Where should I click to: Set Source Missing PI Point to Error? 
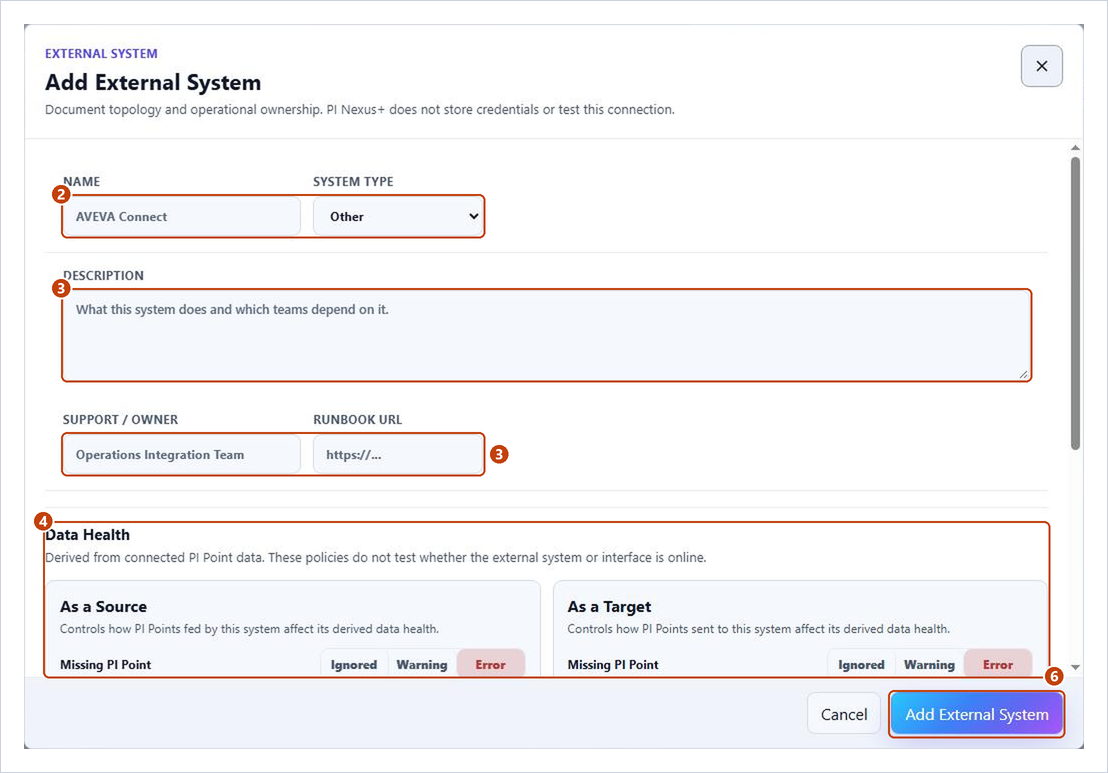490,664
